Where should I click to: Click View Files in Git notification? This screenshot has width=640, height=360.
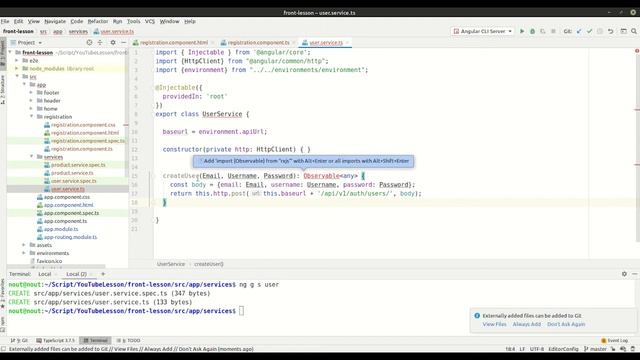tap(494, 324)
